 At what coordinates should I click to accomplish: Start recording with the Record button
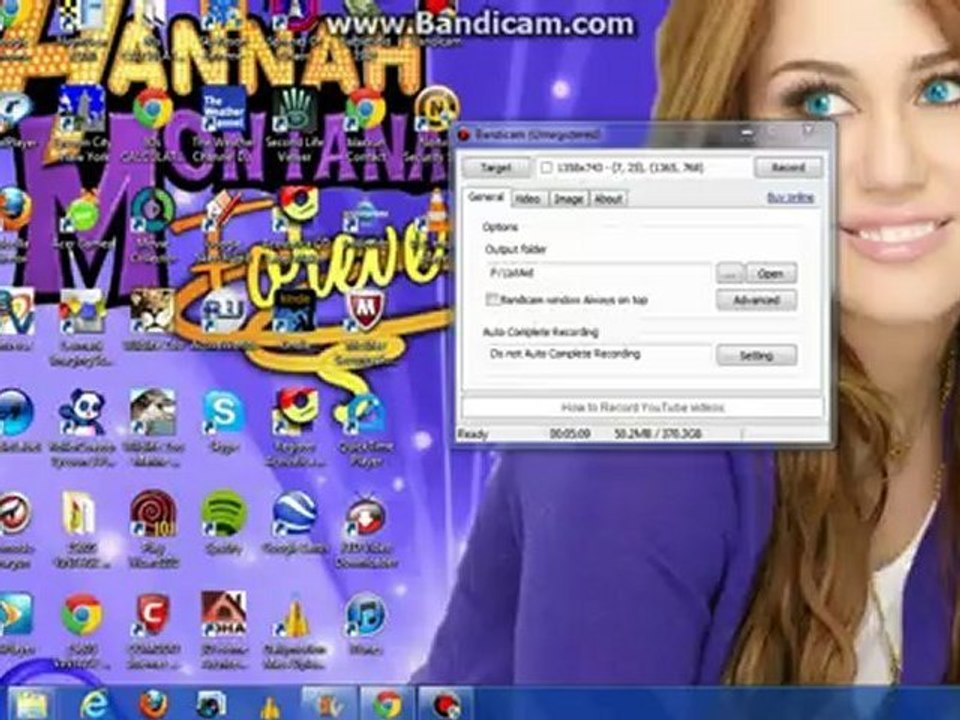(x=788, y=167)
